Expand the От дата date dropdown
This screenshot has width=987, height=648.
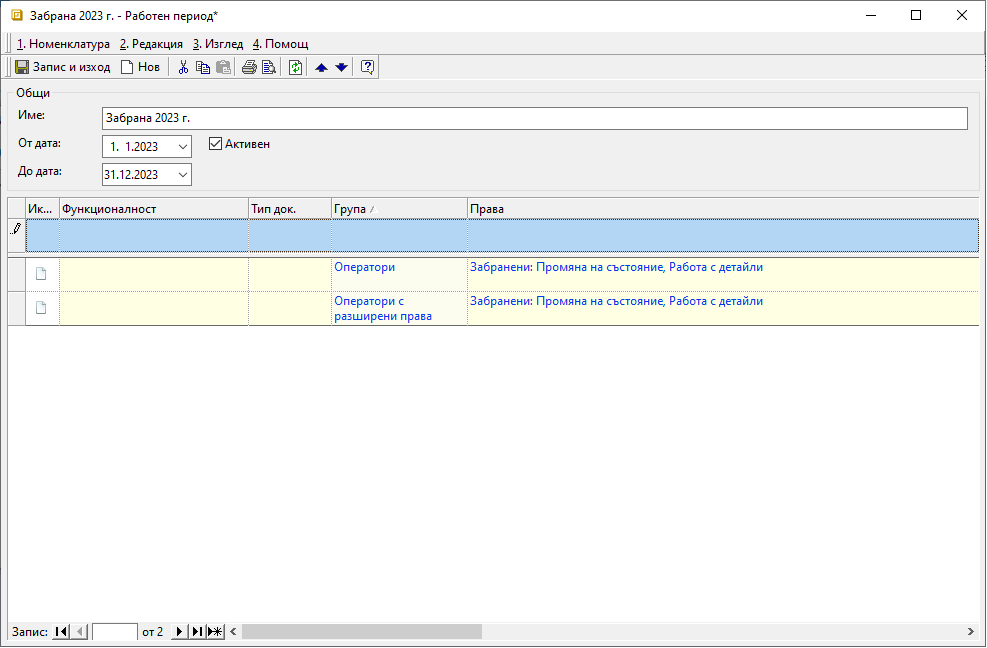(x=182, y=147)
